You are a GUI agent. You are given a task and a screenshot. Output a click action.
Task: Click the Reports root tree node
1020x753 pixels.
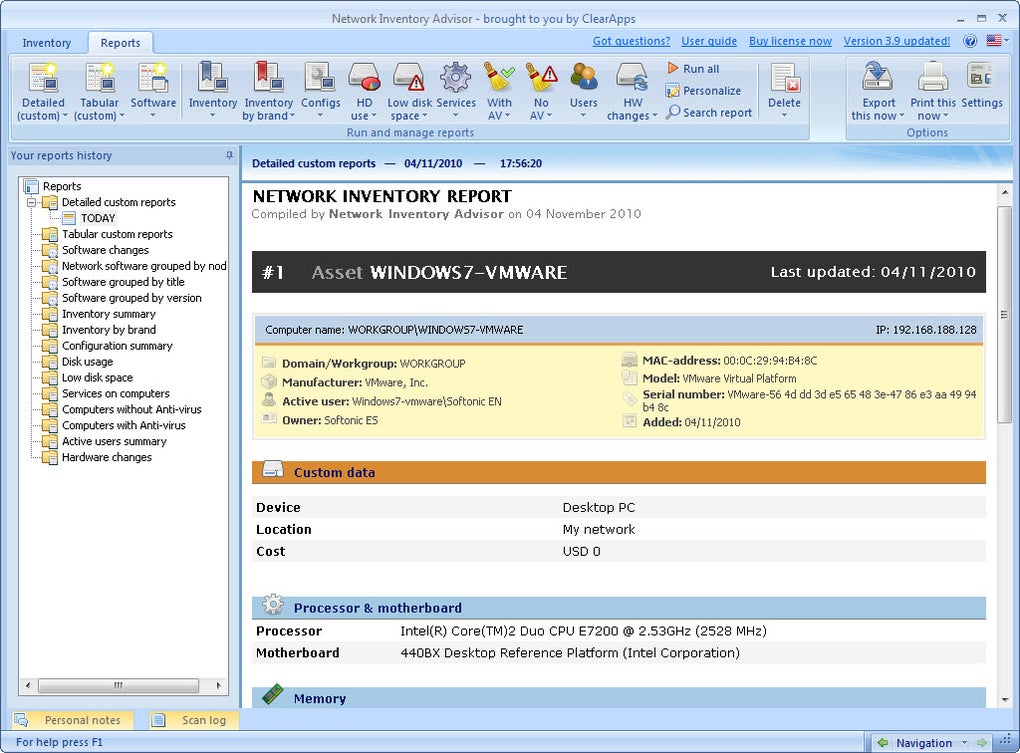pos(62,187)
